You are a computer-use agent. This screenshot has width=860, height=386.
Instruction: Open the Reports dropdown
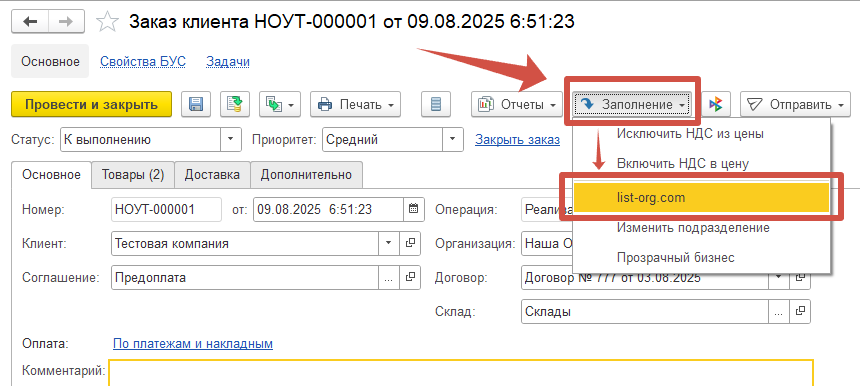pos(517,104)
